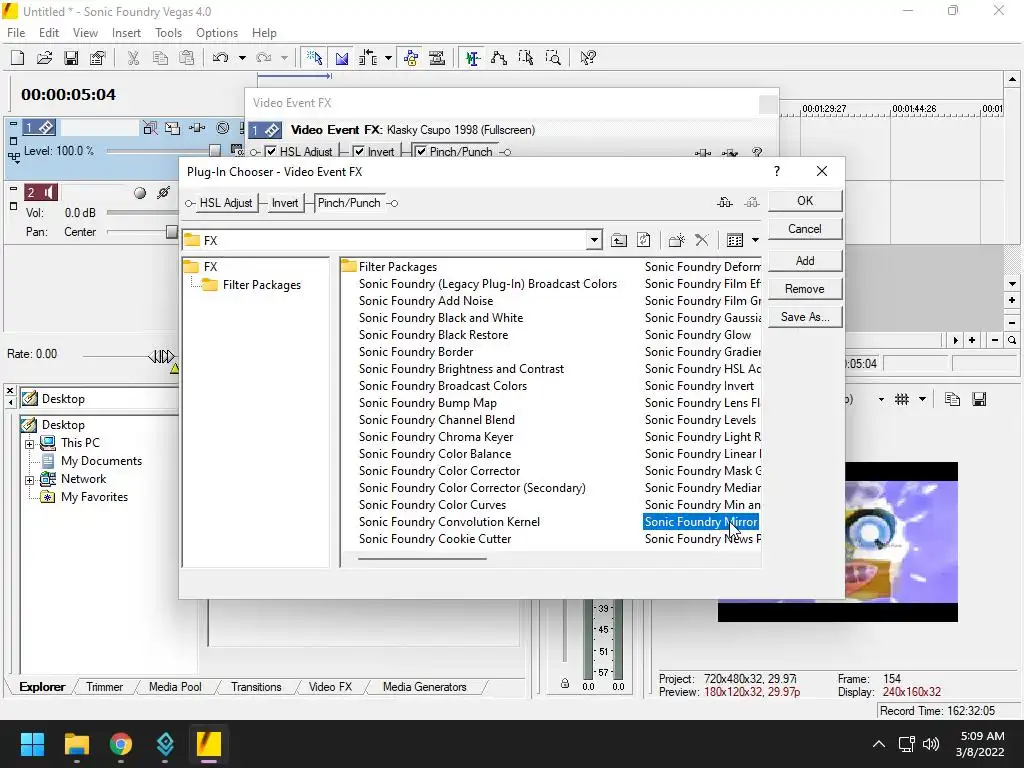The image size is (1024, 768).
Task: Select the Envelope Edit tool
Action: tap(500, 58)
